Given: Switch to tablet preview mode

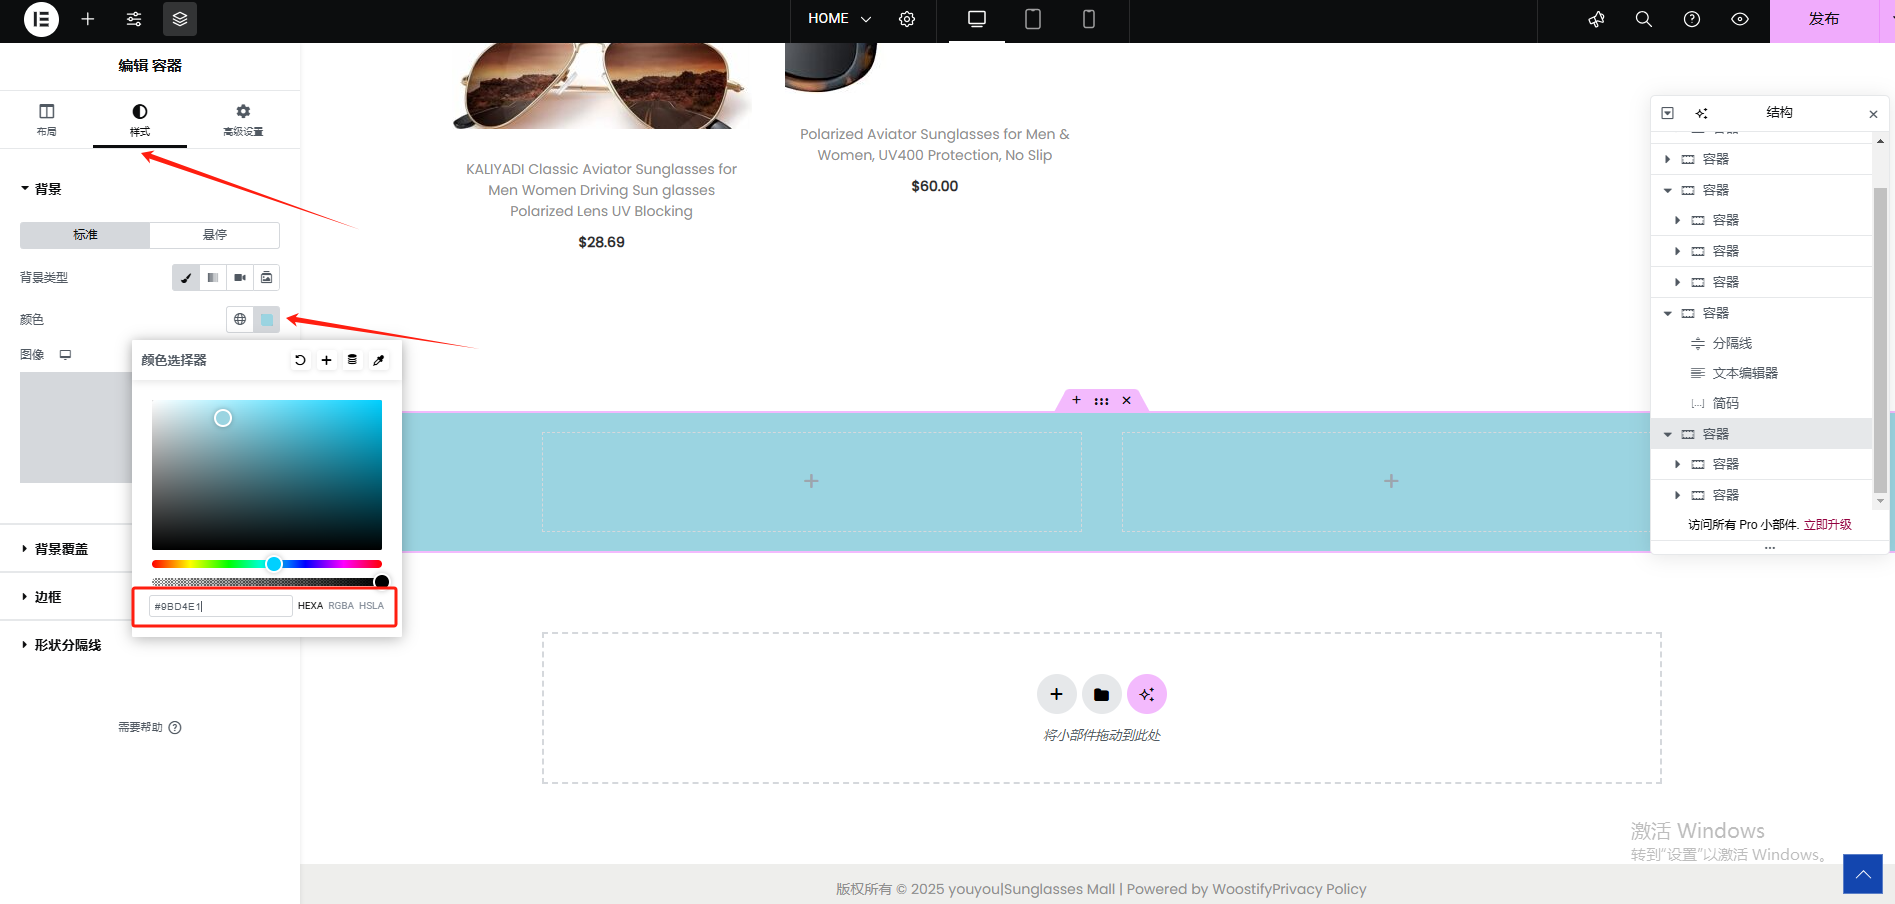Looking at the screenshot, I should [1033, 19].
